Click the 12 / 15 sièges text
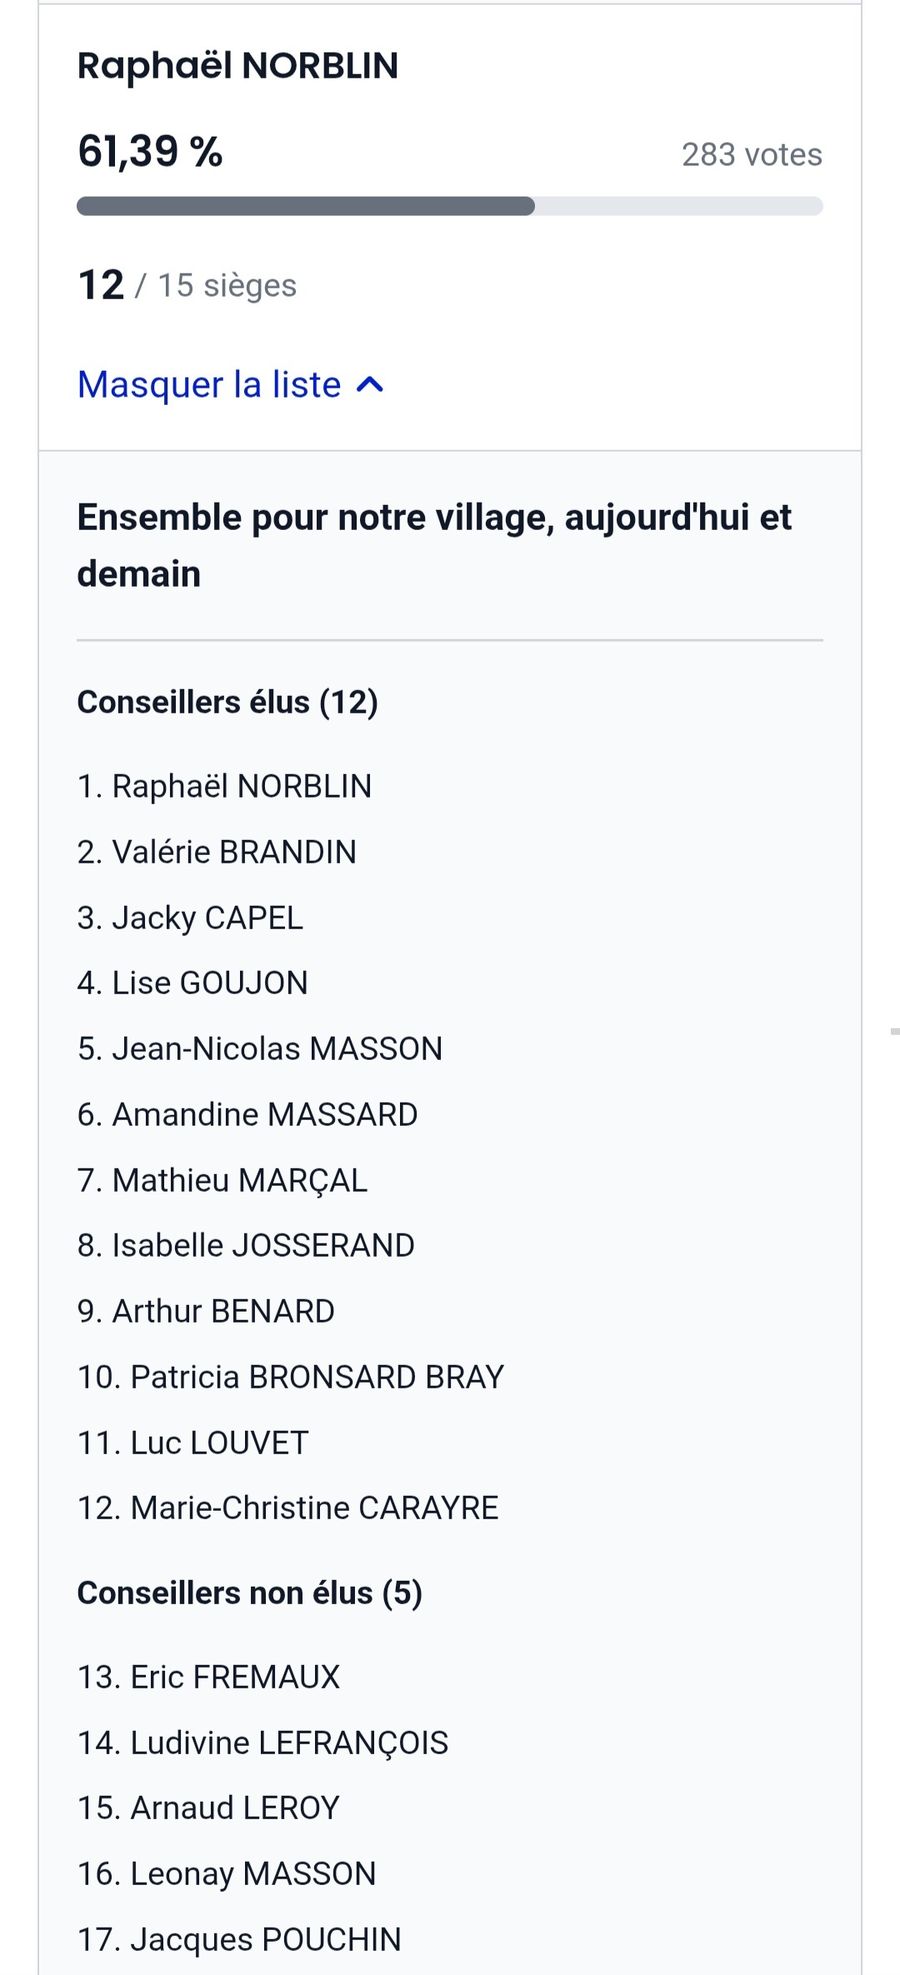 [187, 285]
